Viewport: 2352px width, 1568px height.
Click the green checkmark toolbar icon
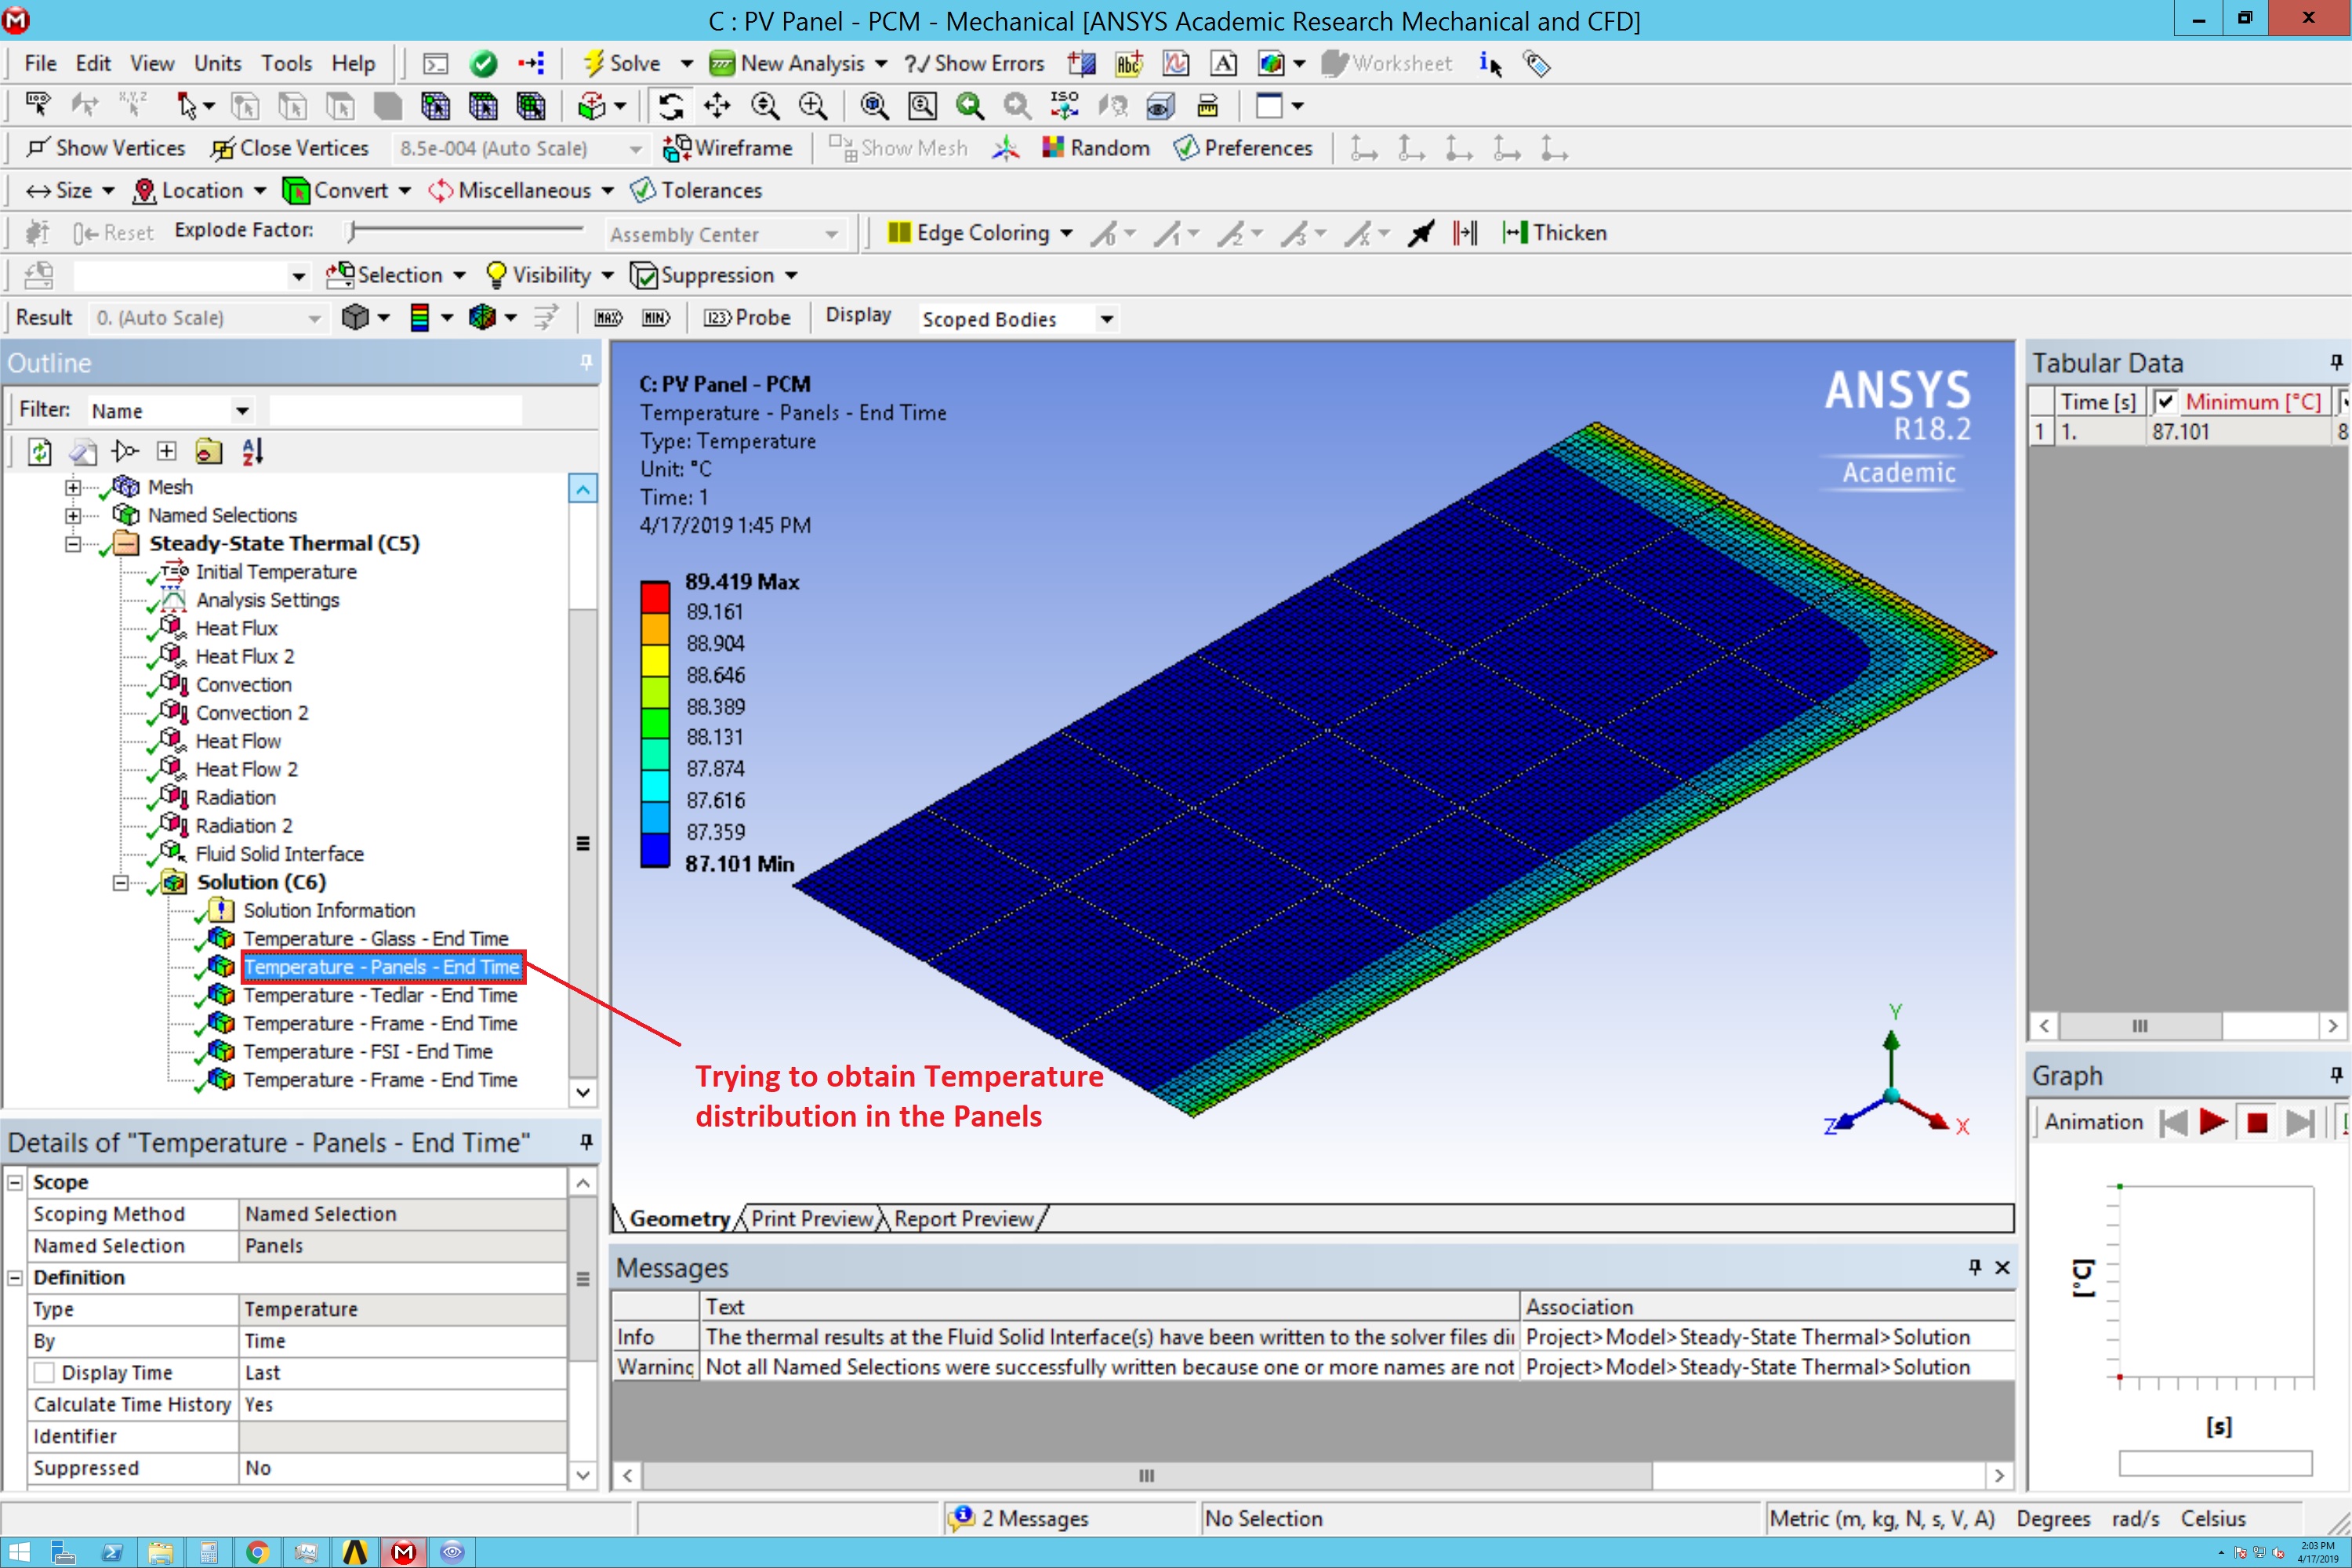pyautogui.click(x=483, y=64)
